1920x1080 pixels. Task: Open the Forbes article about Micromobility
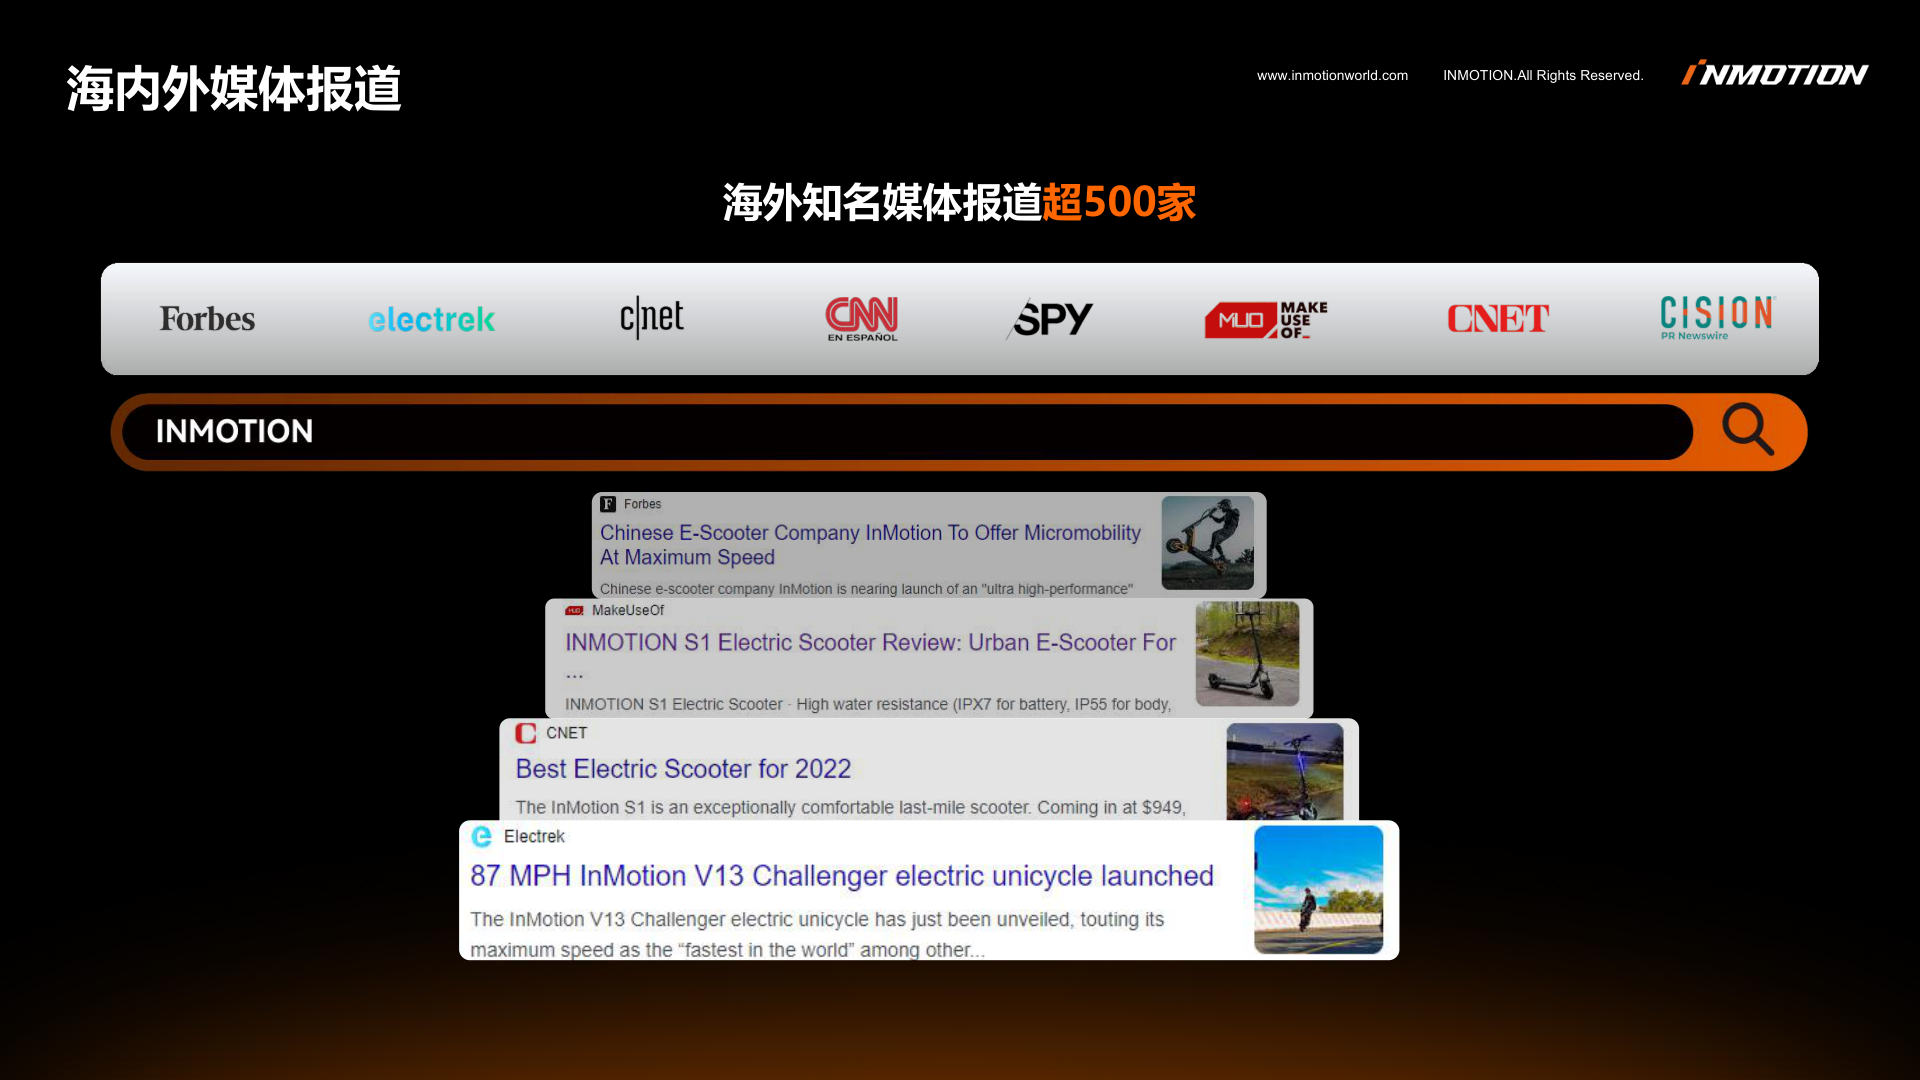click(870, 545)
